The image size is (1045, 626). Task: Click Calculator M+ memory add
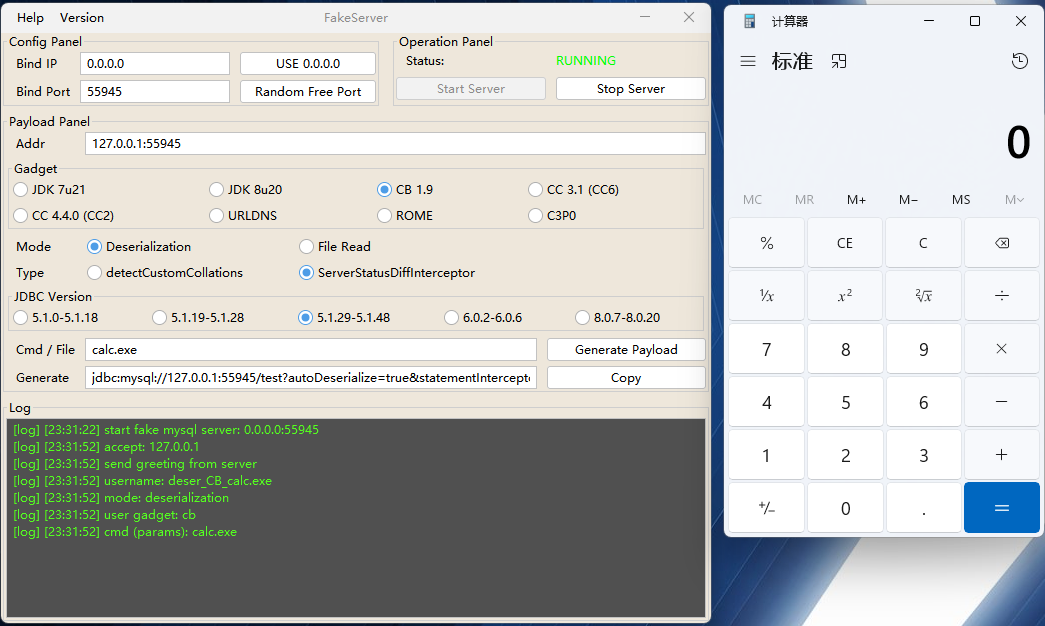pos(856,199)
